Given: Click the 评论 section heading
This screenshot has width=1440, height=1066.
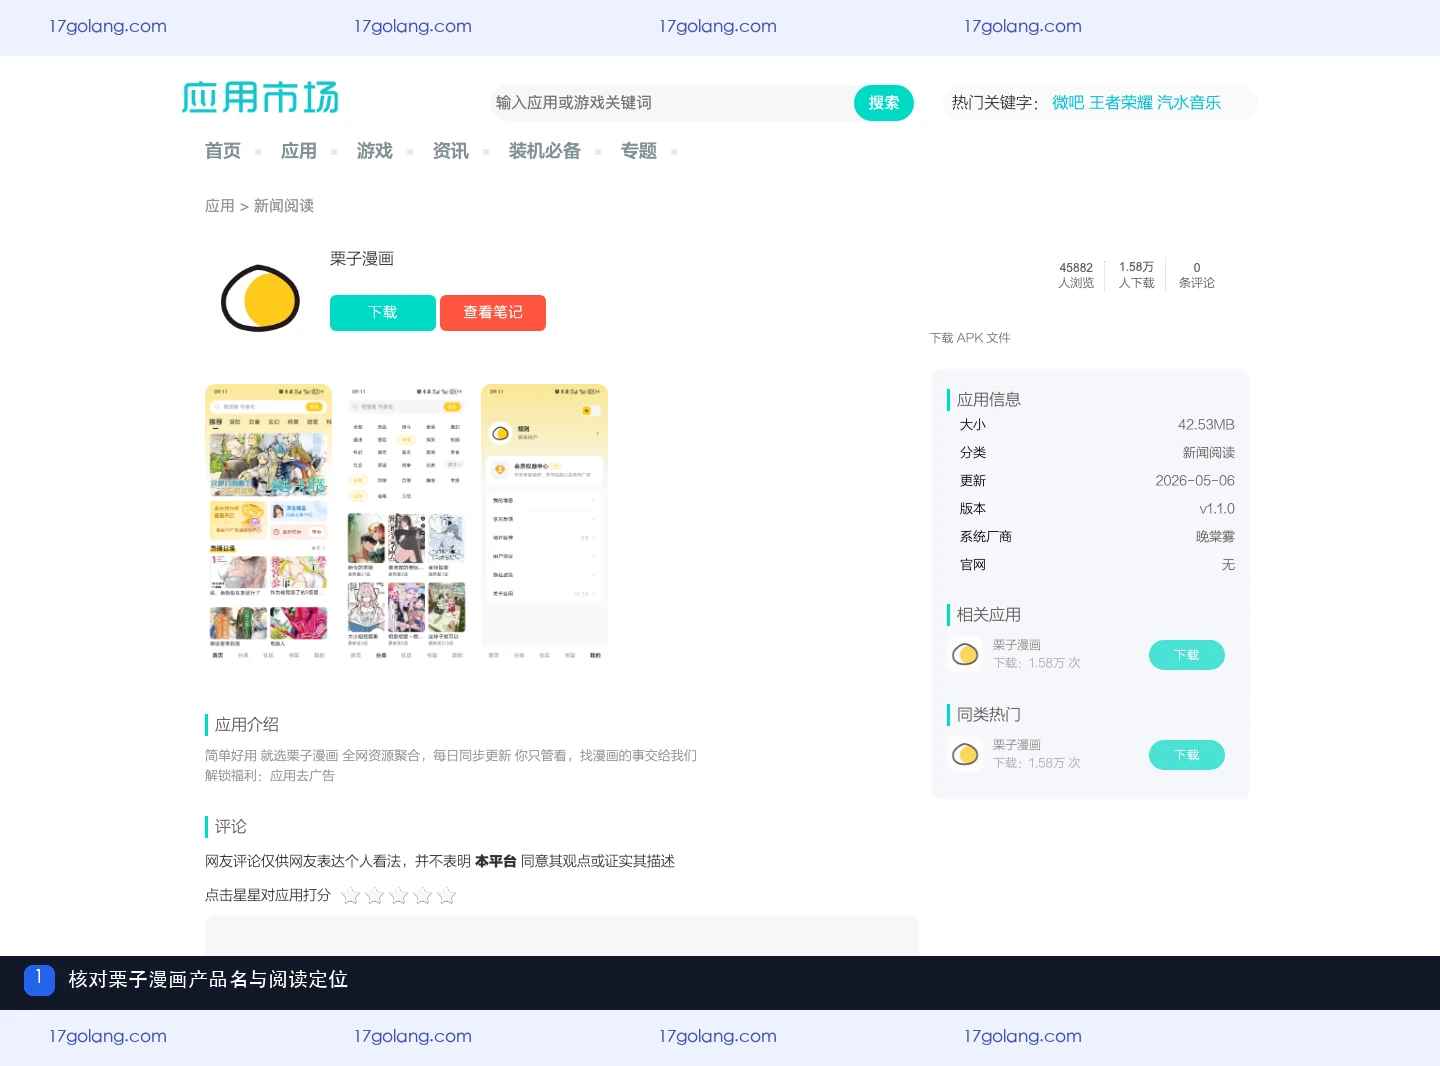Looking at the screenshot, I should pos(230,827).
